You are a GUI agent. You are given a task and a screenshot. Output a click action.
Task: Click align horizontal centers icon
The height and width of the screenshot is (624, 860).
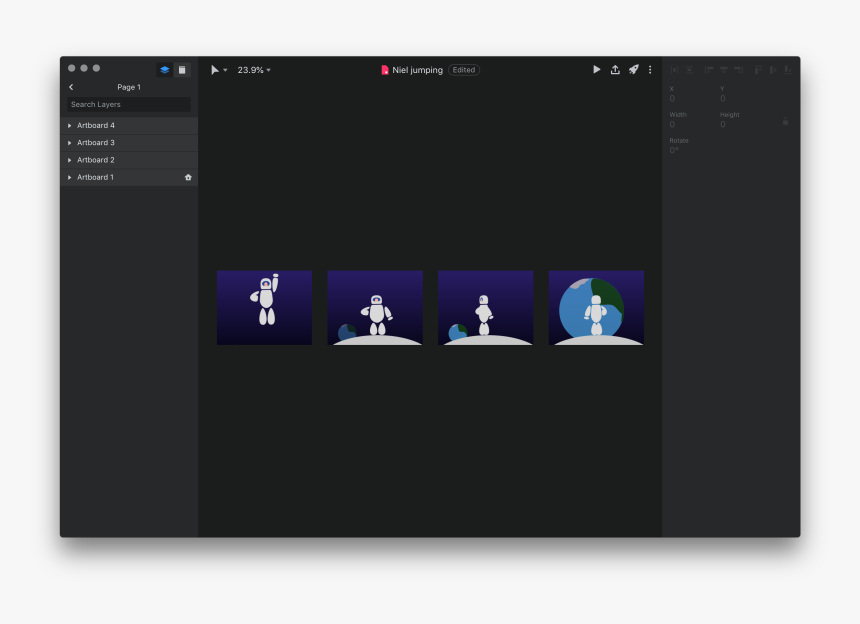724,70
